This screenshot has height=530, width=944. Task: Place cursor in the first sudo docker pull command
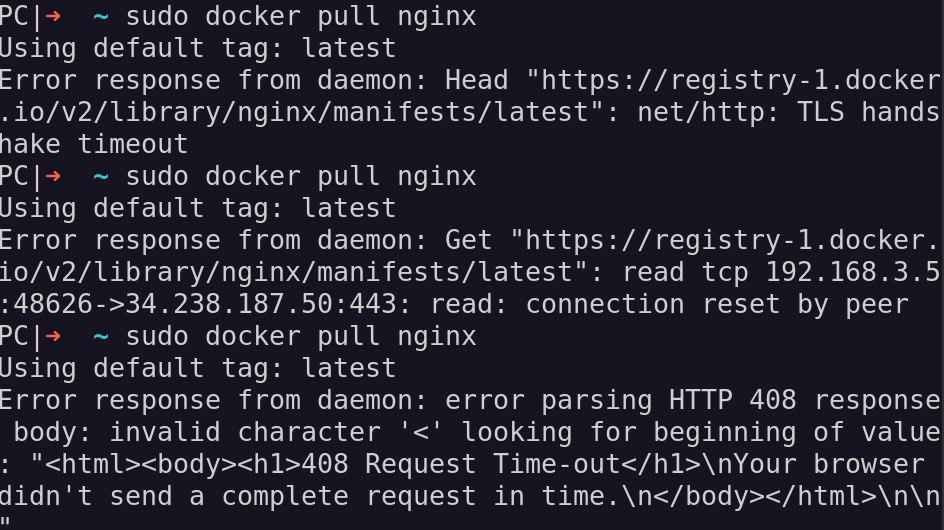point(301,17)
